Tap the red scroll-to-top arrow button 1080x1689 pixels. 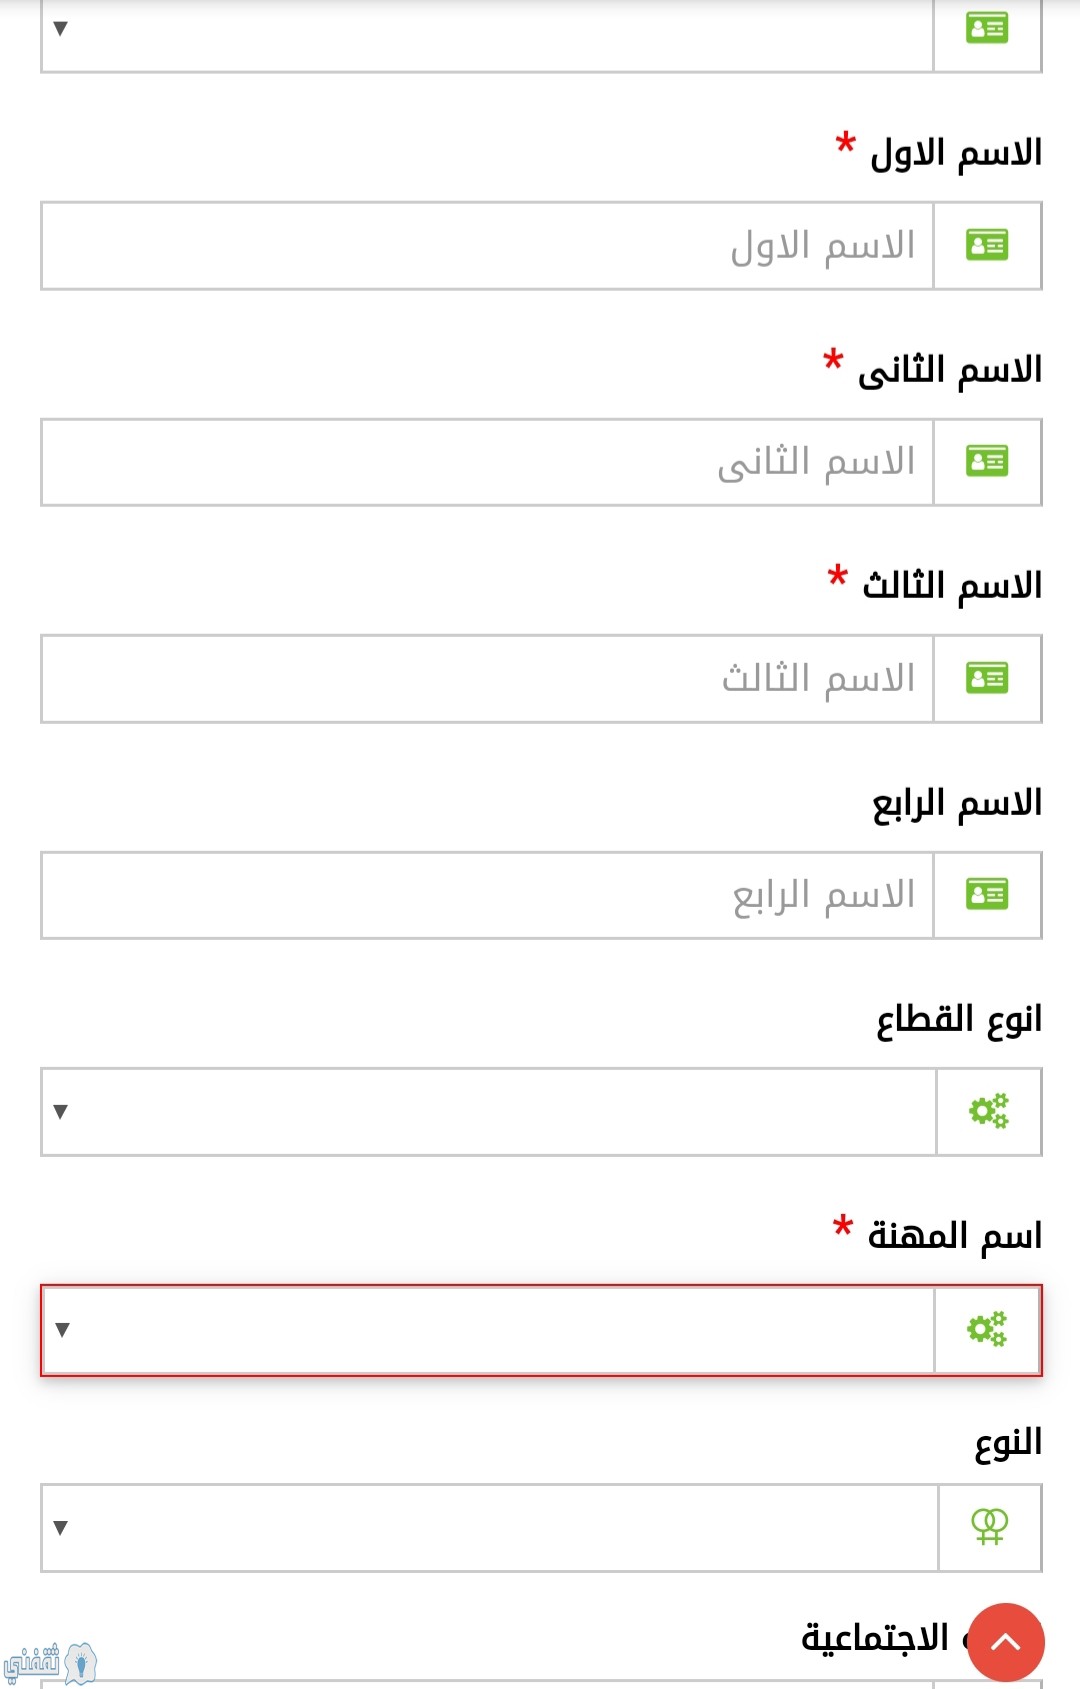point(1006,1642)
